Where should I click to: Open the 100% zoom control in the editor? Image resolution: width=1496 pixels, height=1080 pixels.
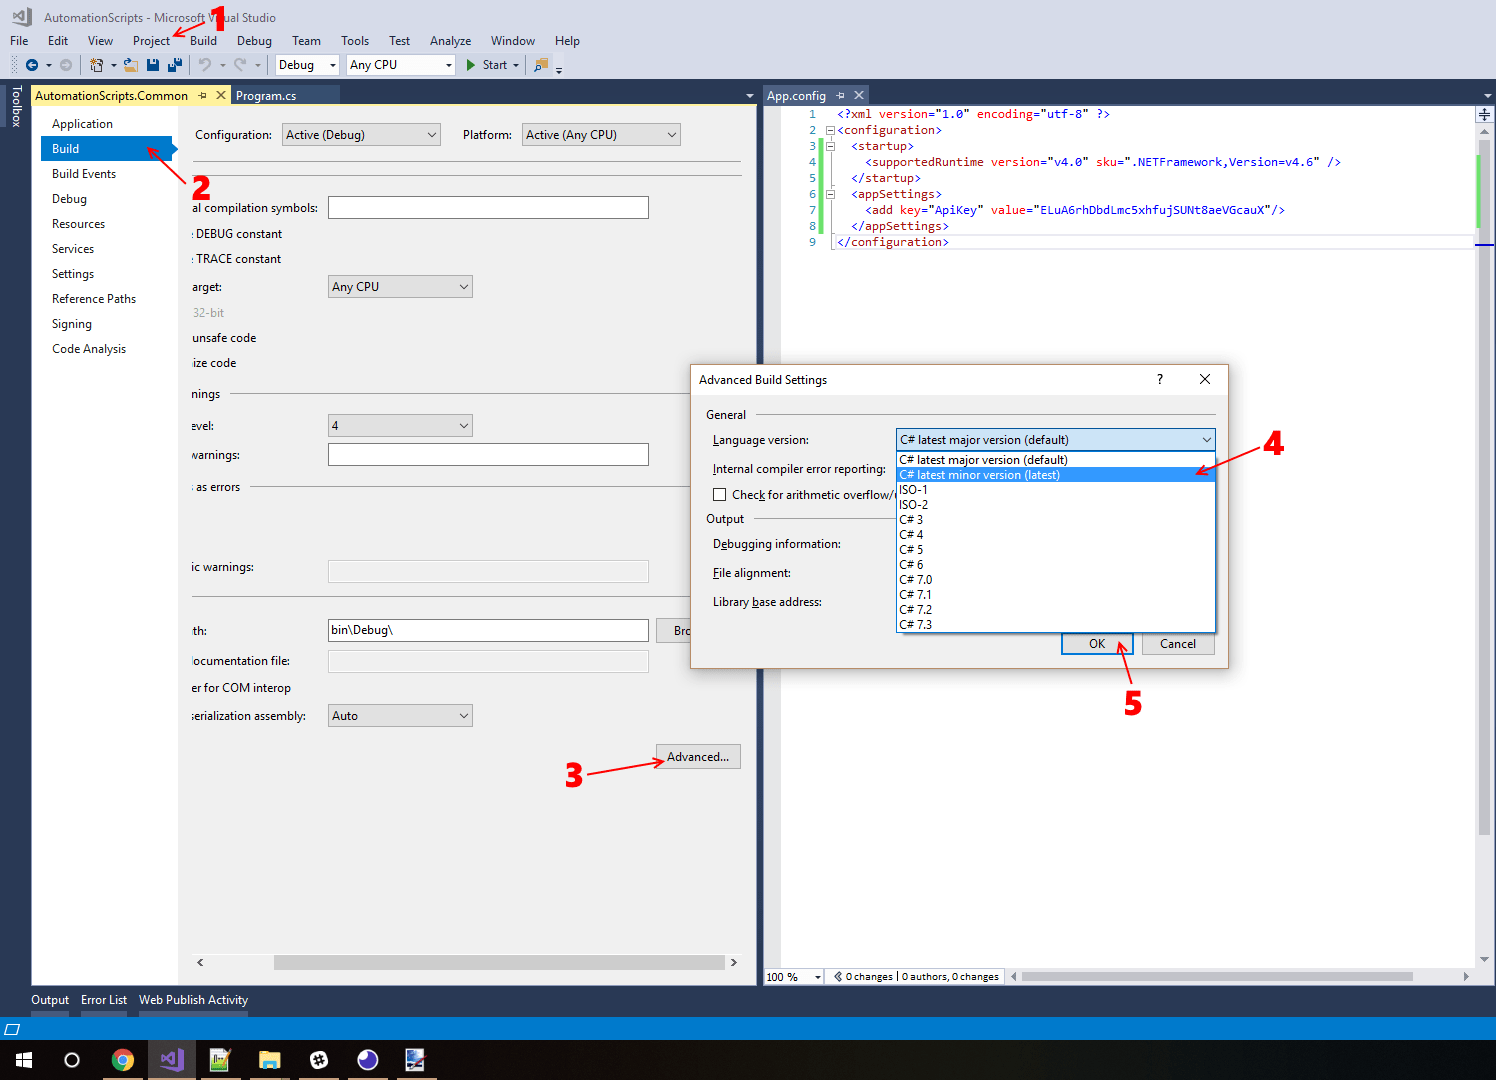(x=793, y=976)
